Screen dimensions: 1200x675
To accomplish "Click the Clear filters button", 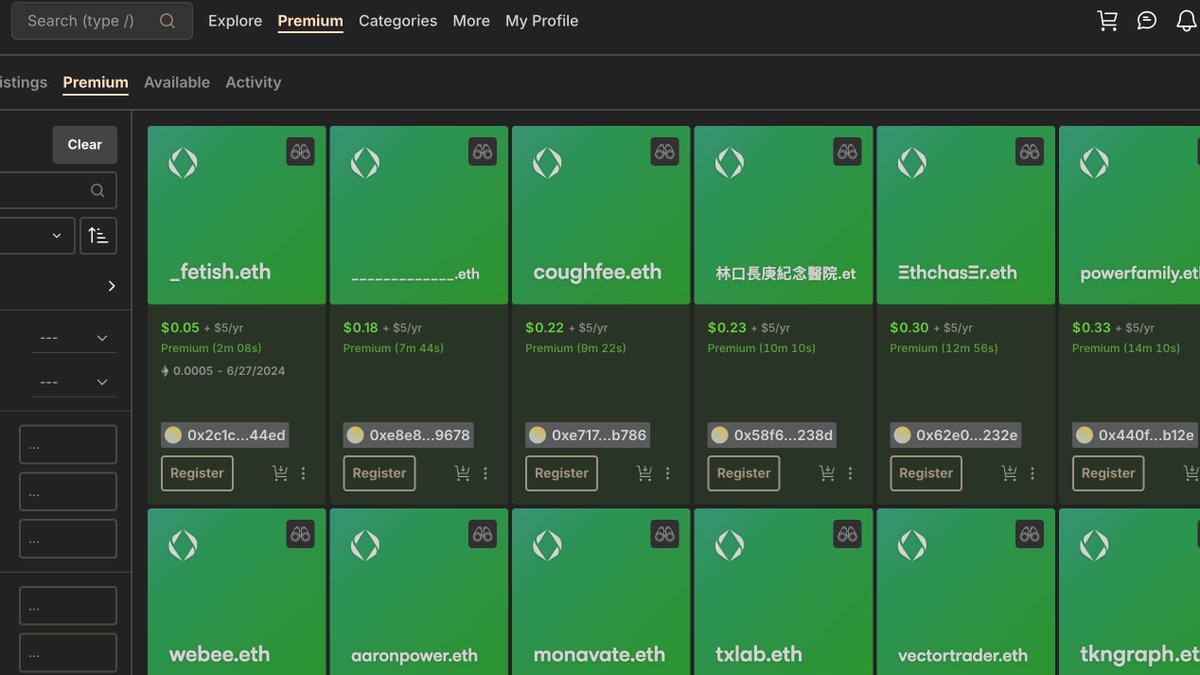I will [x=85, y=144].
